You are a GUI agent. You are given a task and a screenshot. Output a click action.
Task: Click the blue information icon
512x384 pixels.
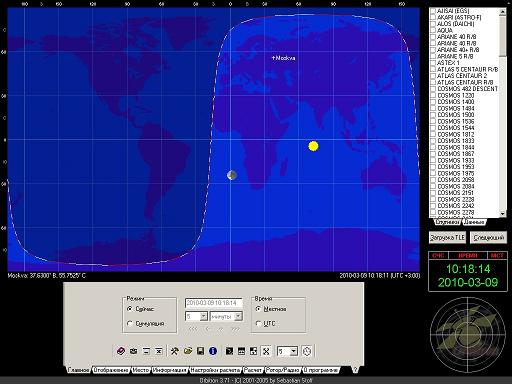click(213, 351)
